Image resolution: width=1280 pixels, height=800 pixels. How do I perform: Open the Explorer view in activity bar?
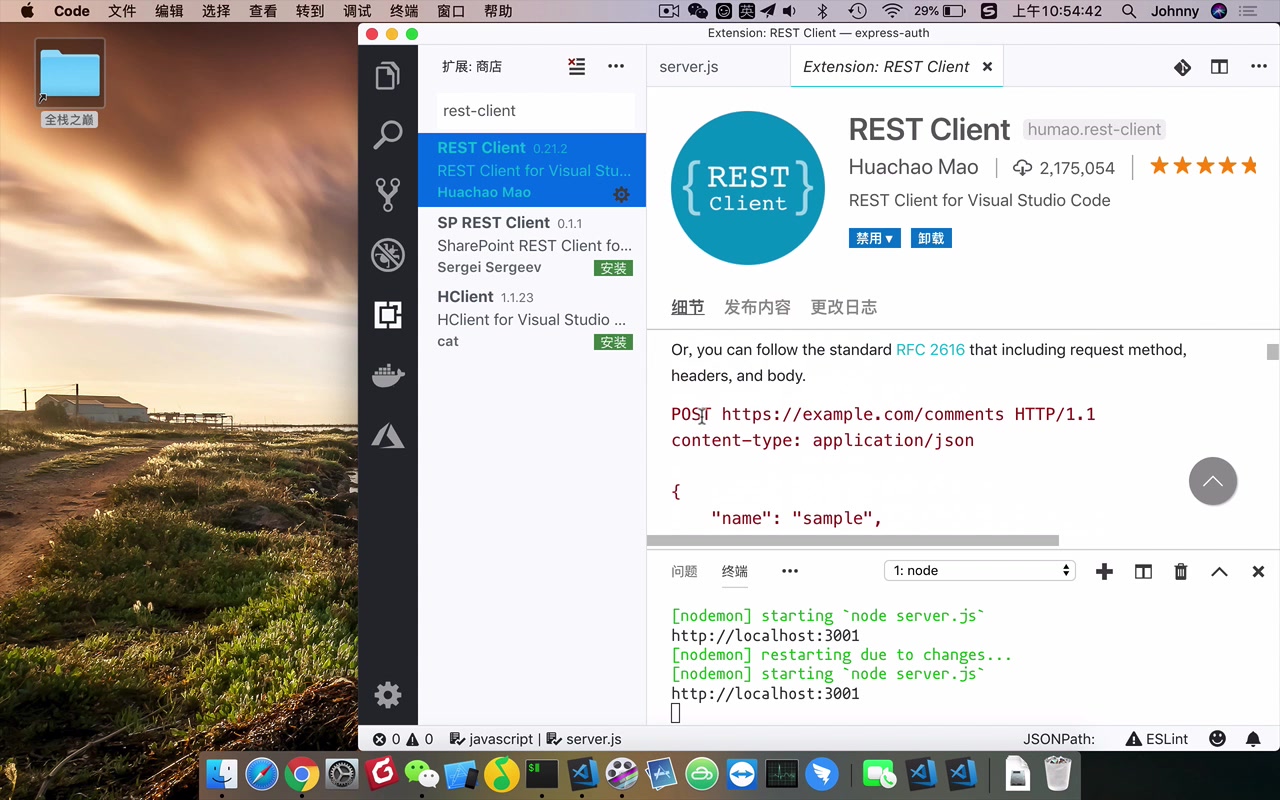(388, 76)
